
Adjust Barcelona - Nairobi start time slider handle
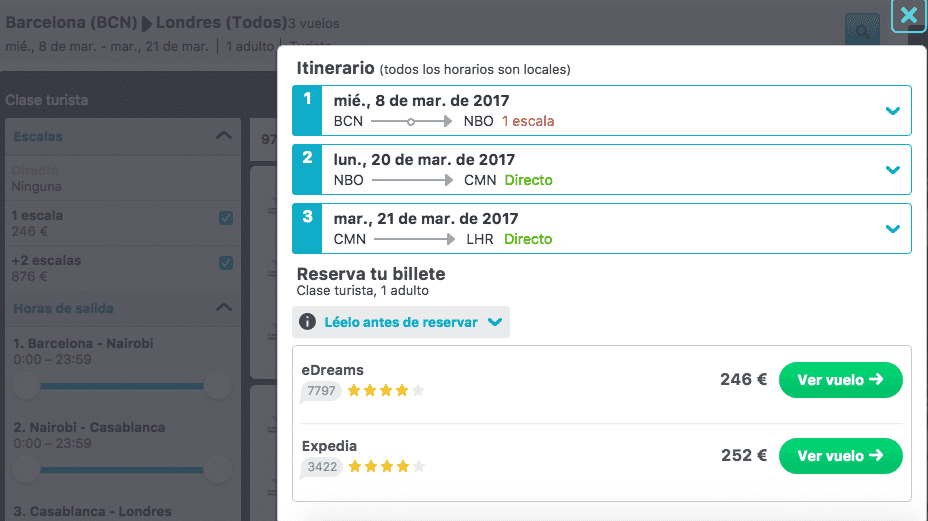26,385
